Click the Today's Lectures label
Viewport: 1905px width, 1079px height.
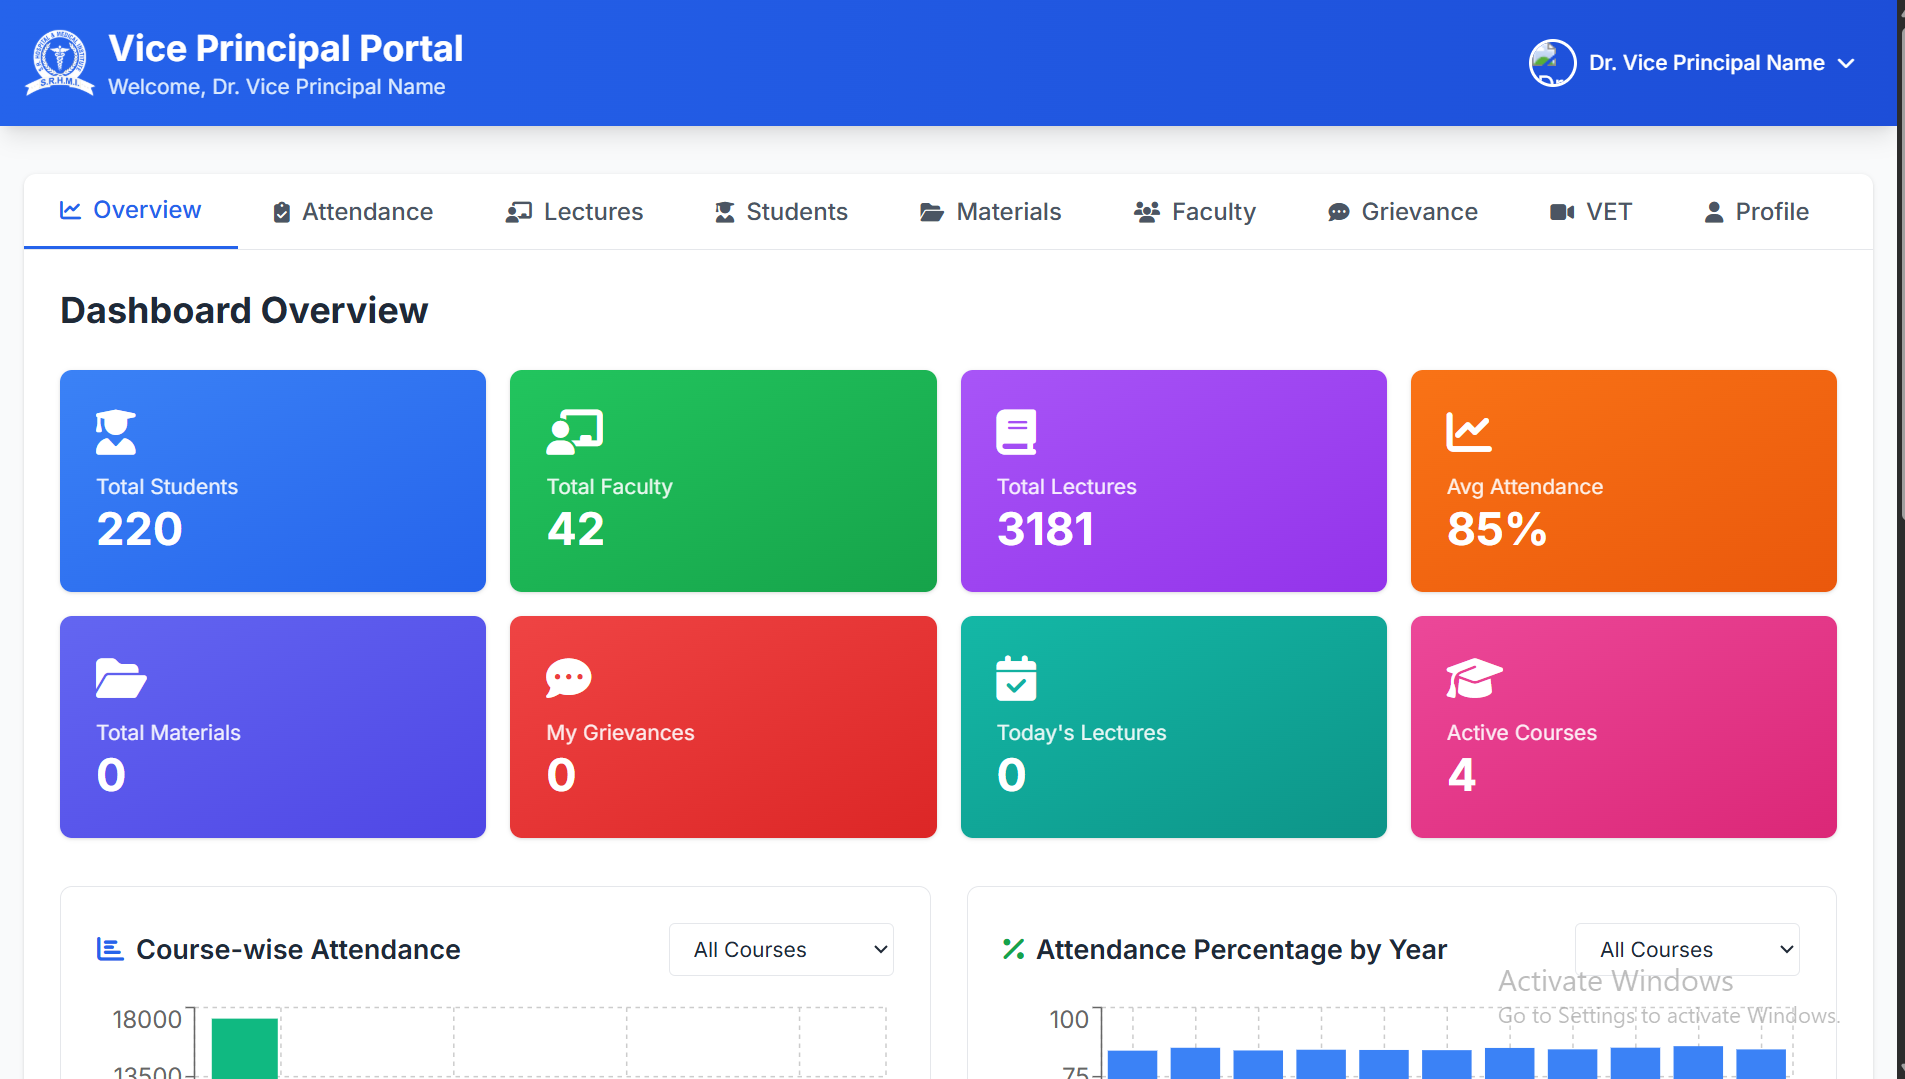pos(1081,733)
